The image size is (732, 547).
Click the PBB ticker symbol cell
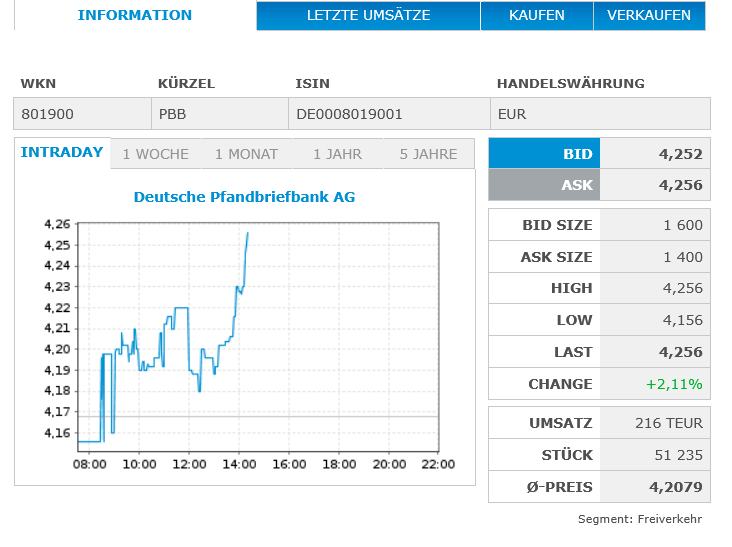click(173, 114)
